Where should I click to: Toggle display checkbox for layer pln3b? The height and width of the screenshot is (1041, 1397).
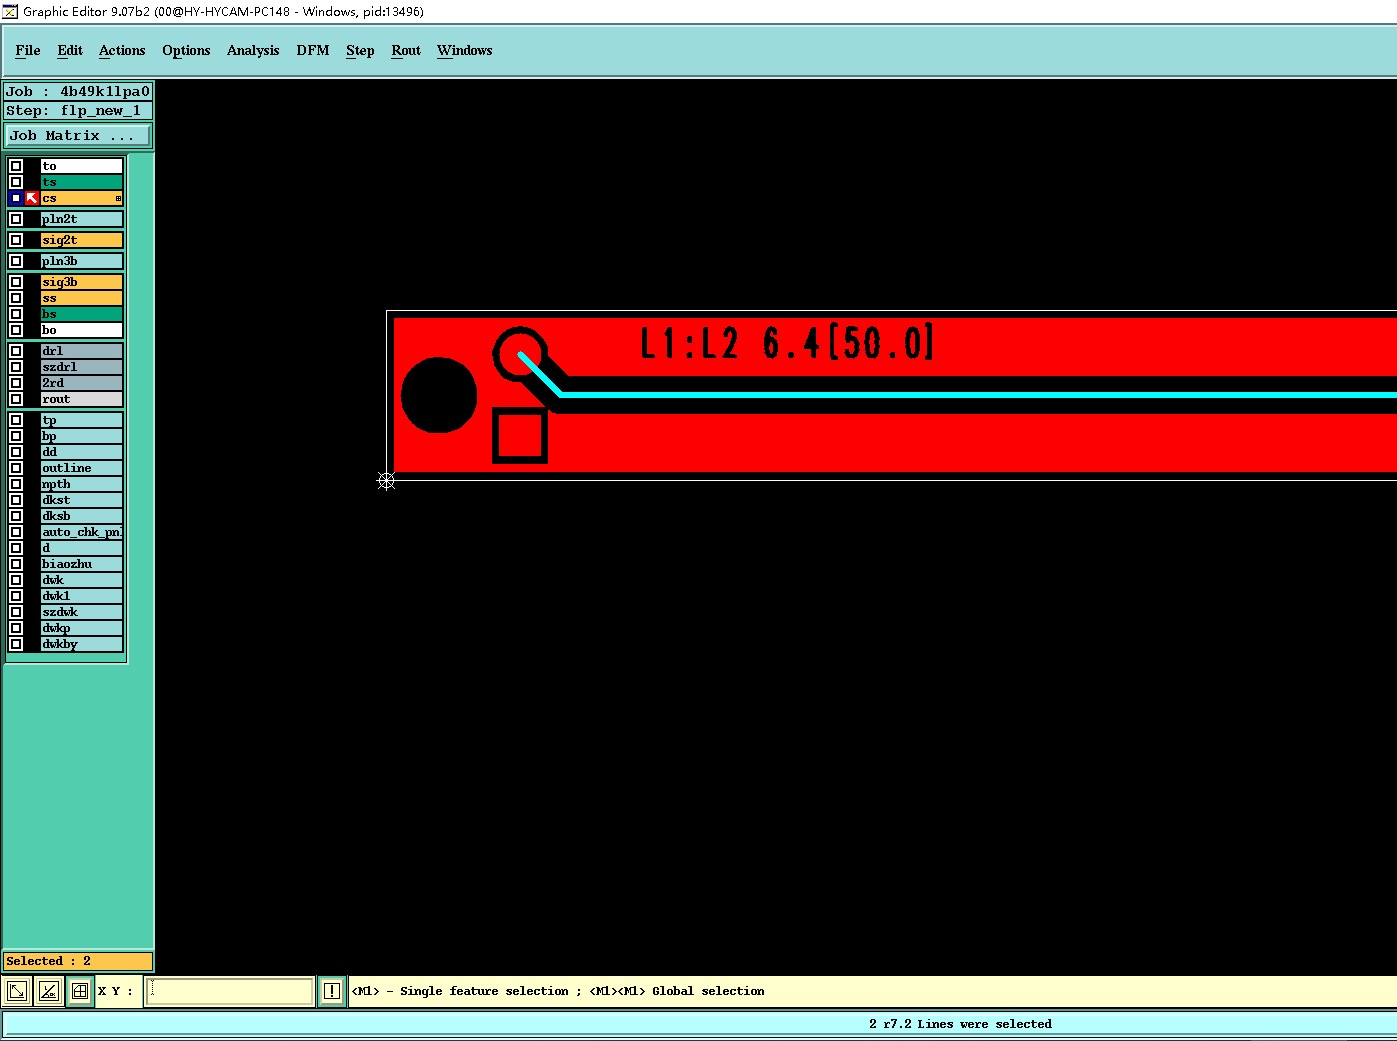[x=16, y=261]
